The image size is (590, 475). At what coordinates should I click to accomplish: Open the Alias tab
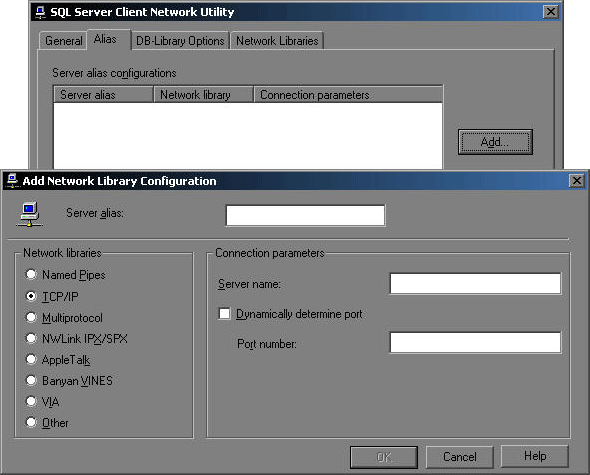(109, 39)
